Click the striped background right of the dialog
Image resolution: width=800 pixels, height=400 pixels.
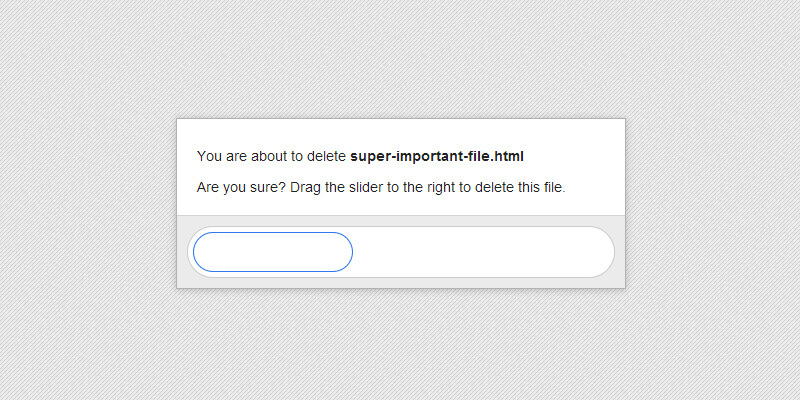coord(710,200)
